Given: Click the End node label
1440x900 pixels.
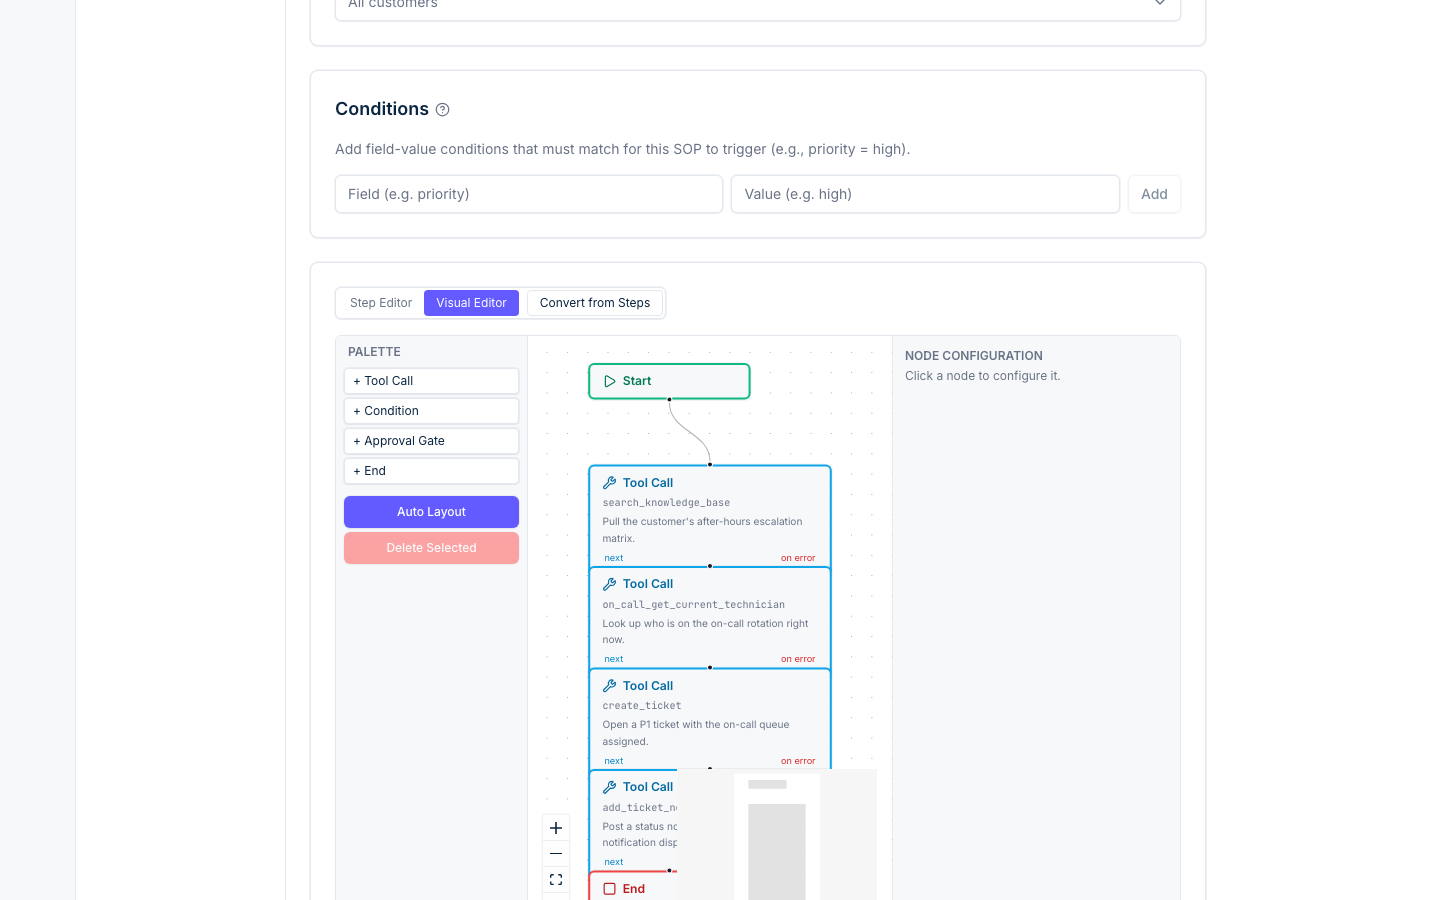Looking at the screenshot, I should (634, 889).
